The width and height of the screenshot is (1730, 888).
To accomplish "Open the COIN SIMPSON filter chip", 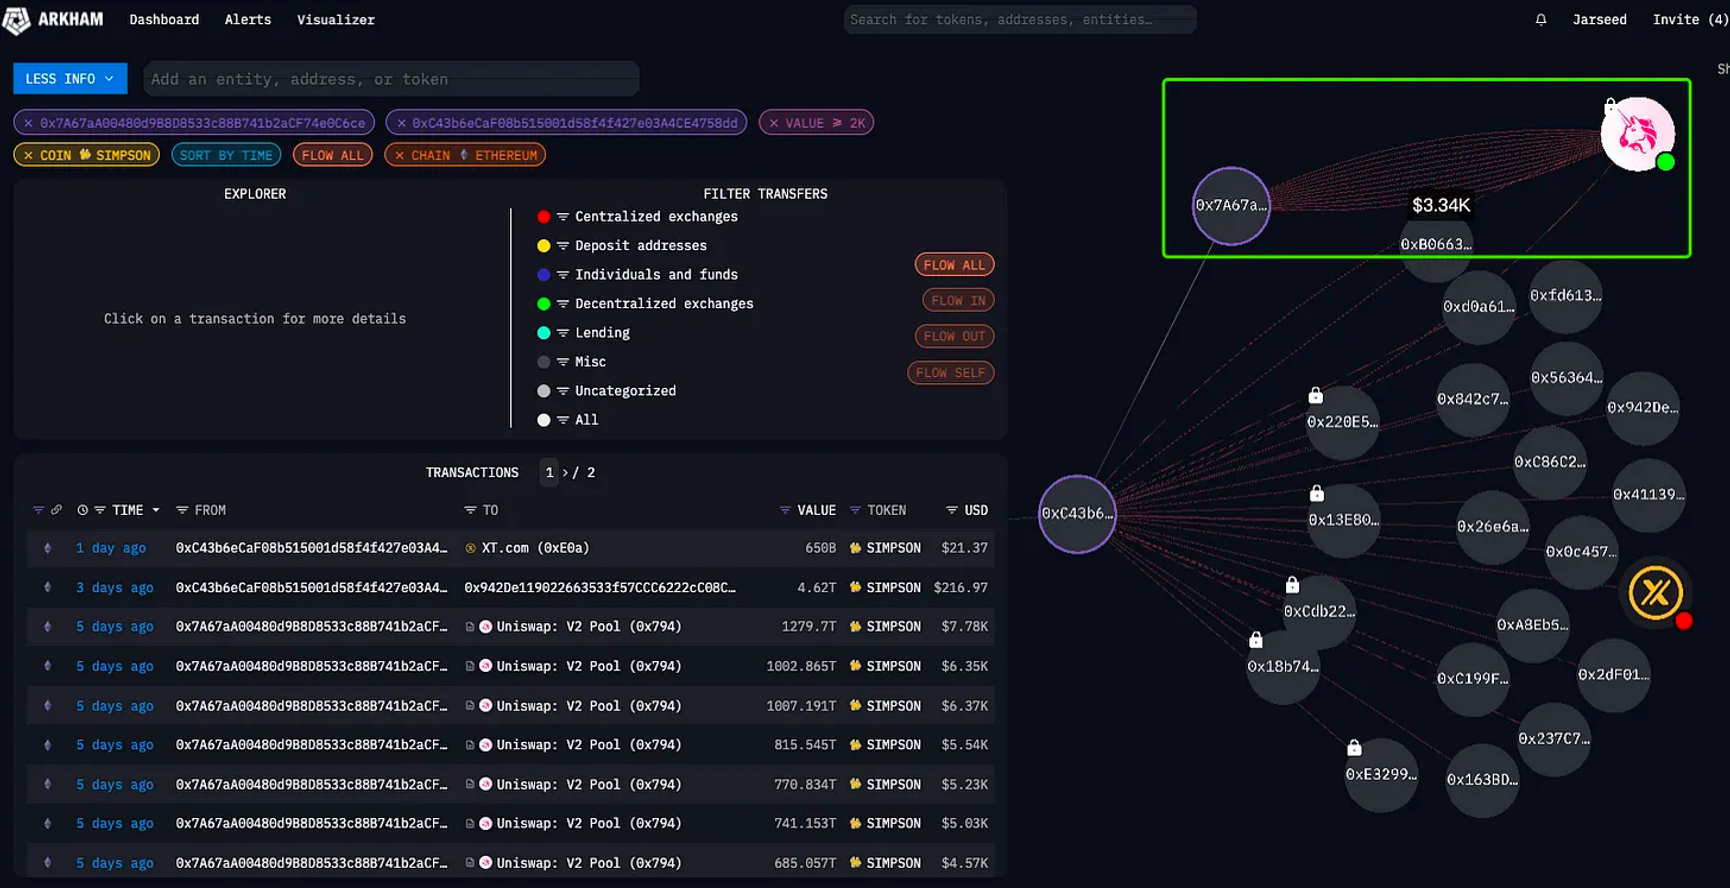I will 87,155.
